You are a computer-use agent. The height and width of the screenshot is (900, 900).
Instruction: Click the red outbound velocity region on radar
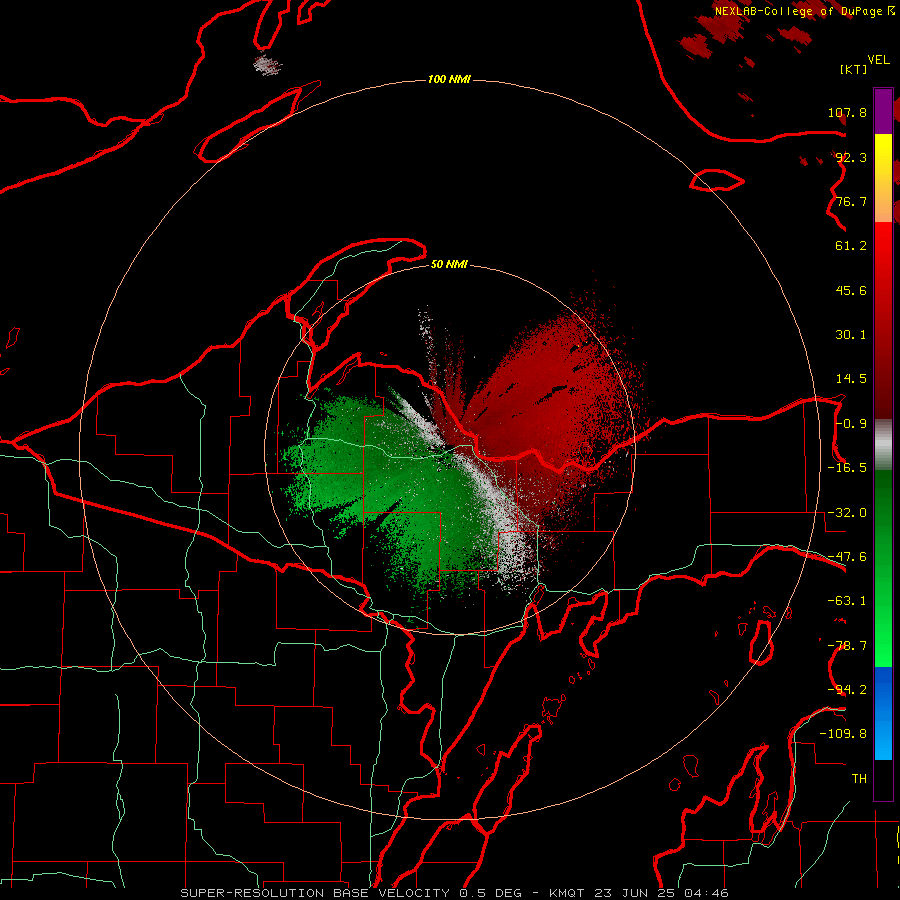click(545, 396)
